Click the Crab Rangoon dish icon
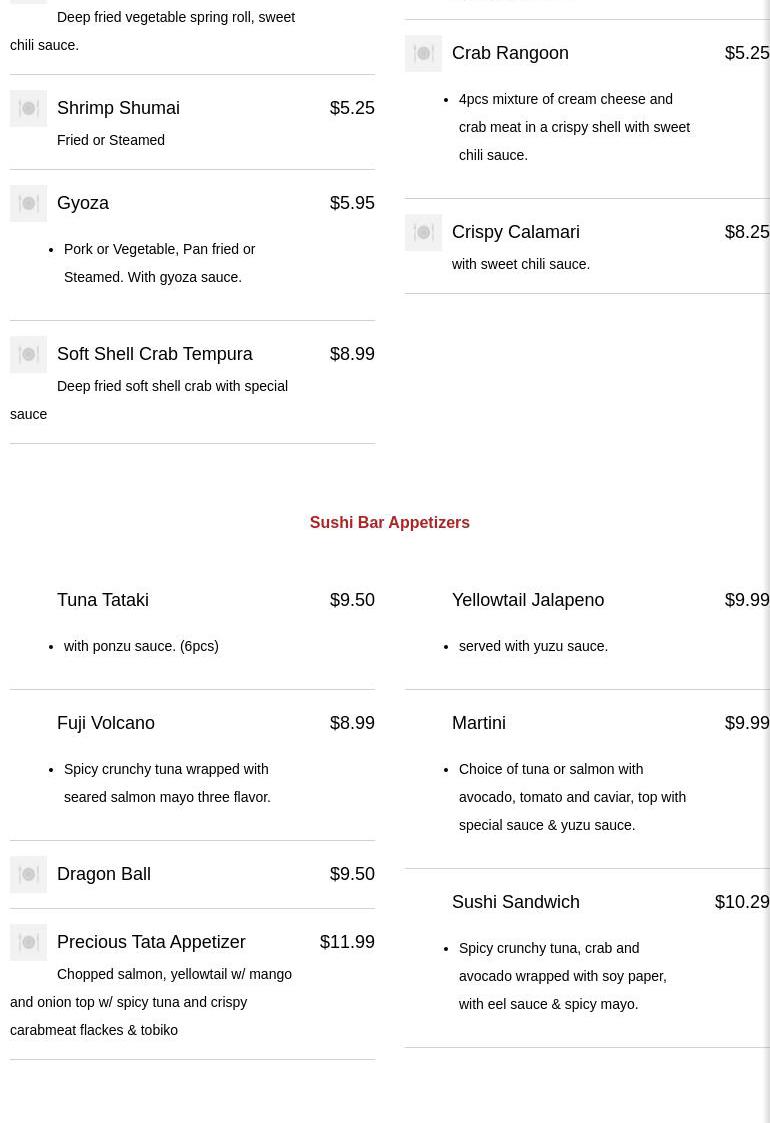 [x=423, y=53]
